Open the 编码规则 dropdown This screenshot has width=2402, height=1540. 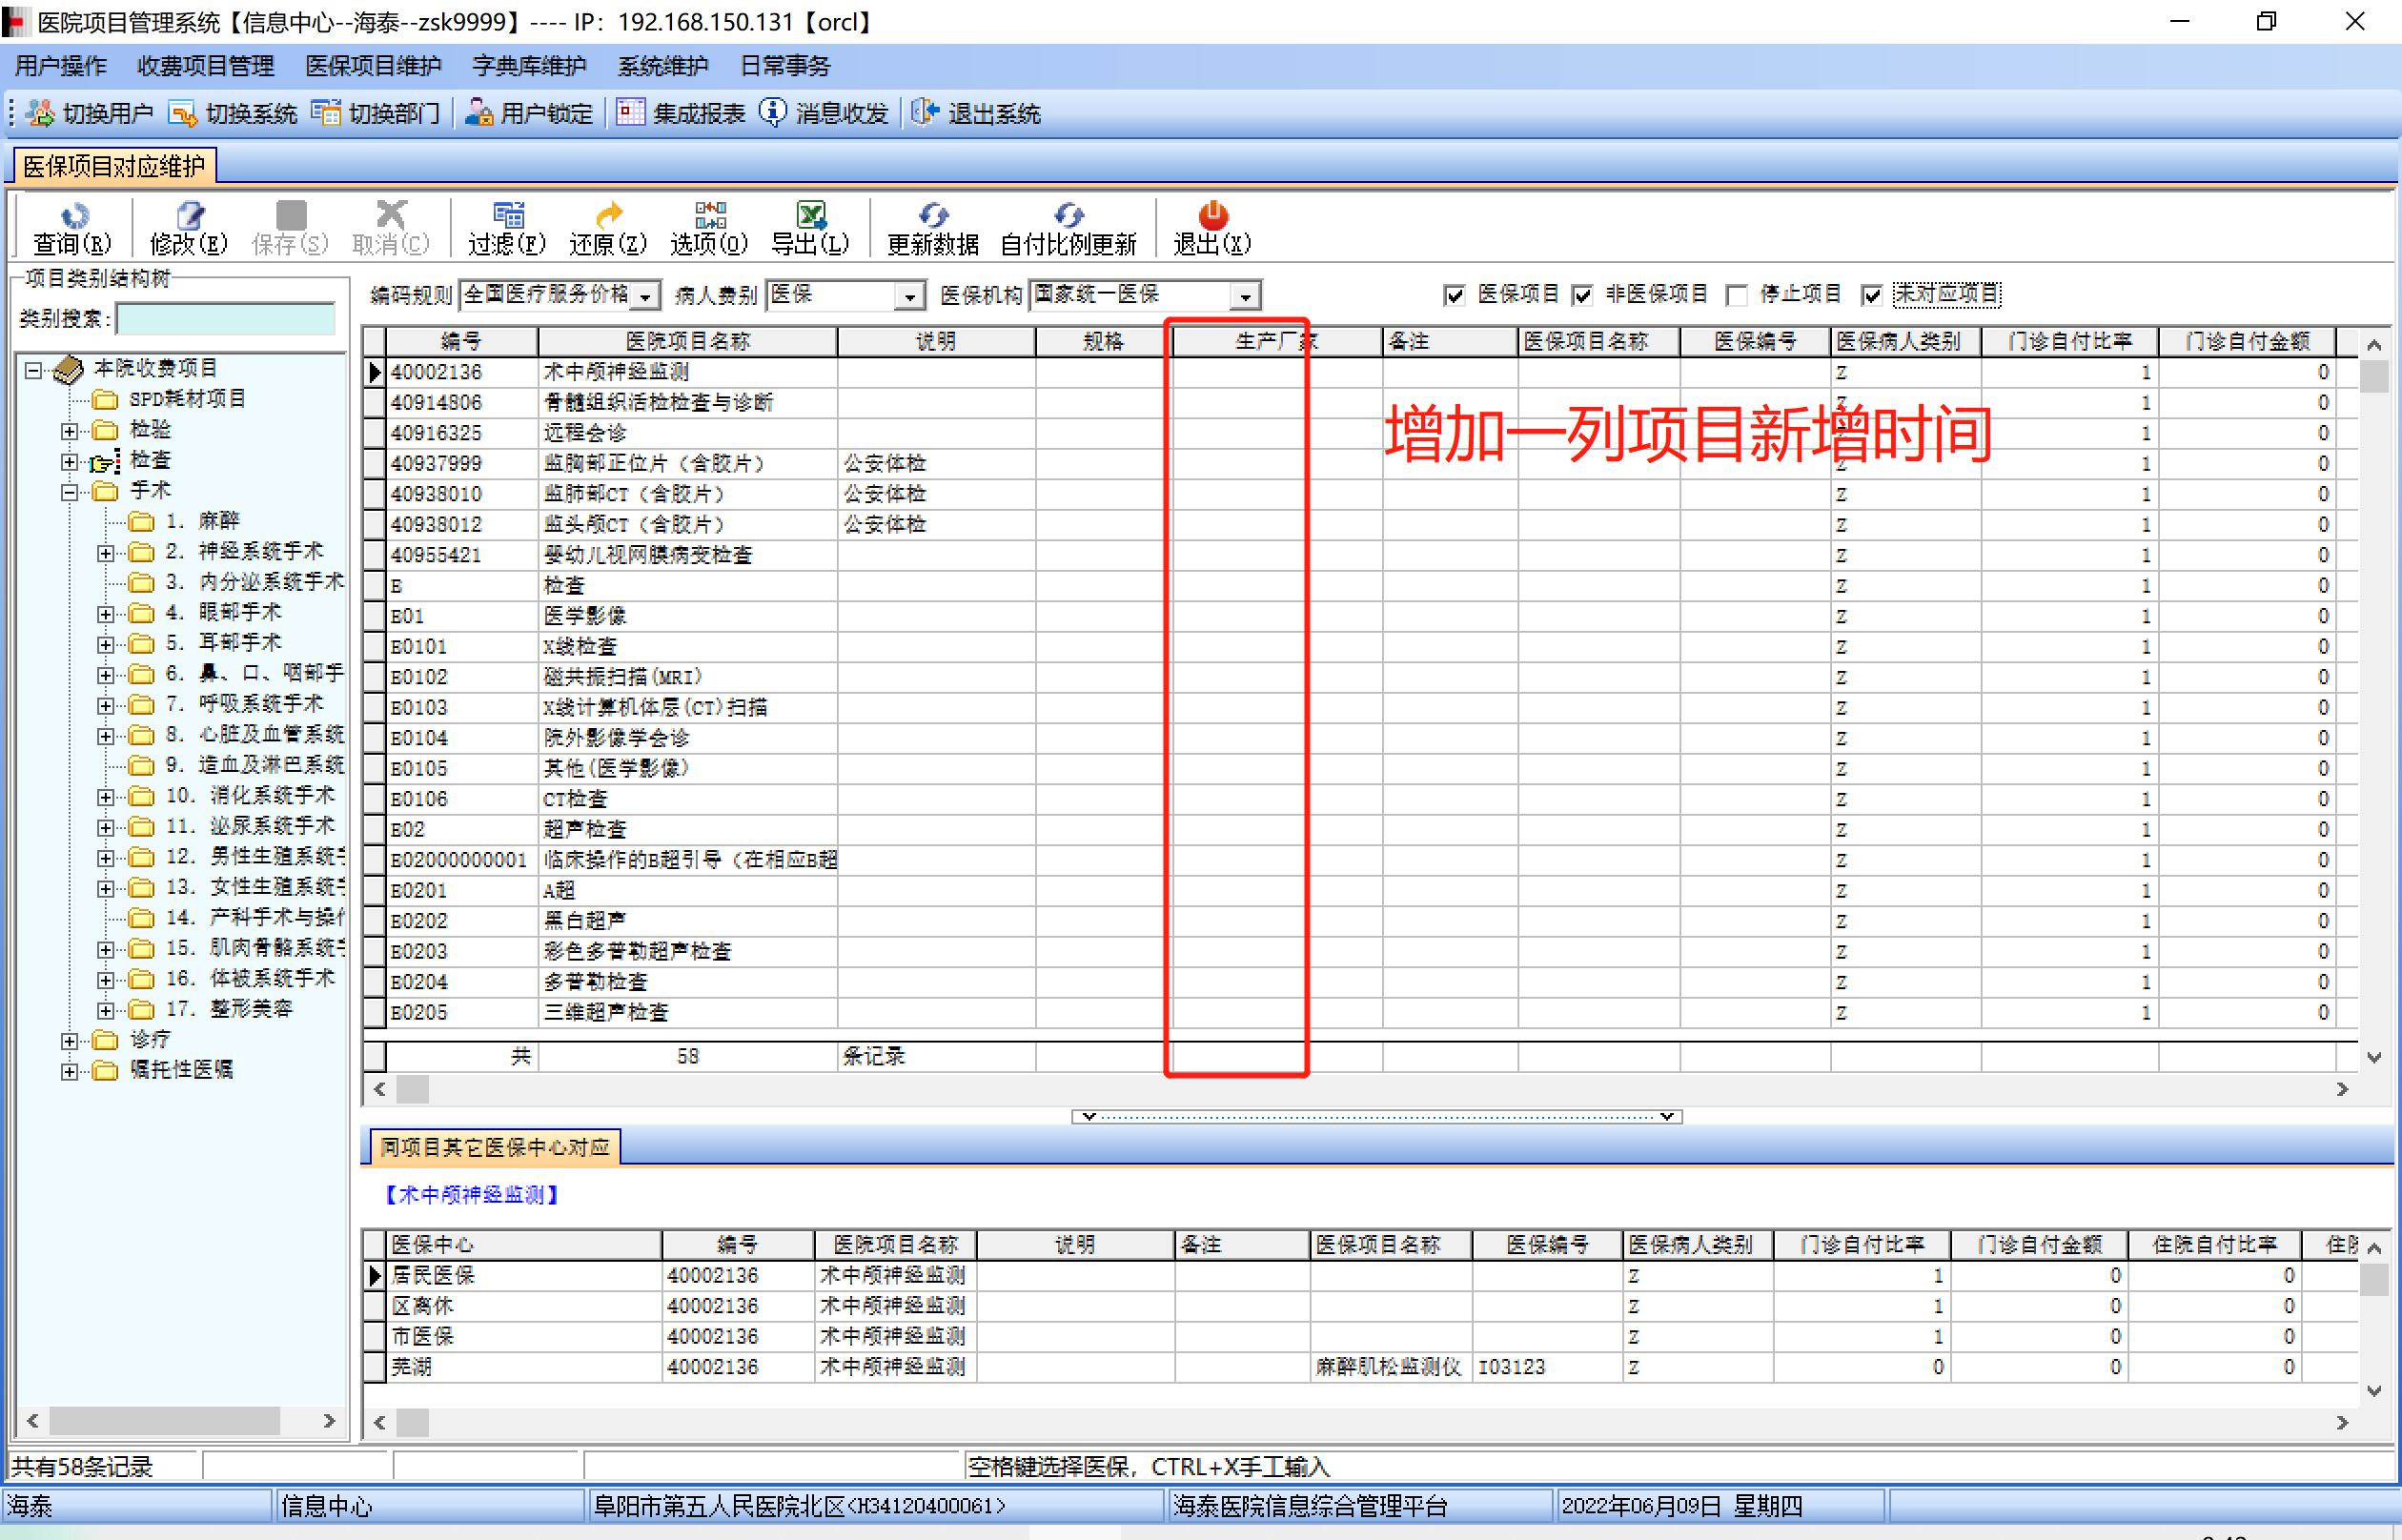click(x=647, y=296)
